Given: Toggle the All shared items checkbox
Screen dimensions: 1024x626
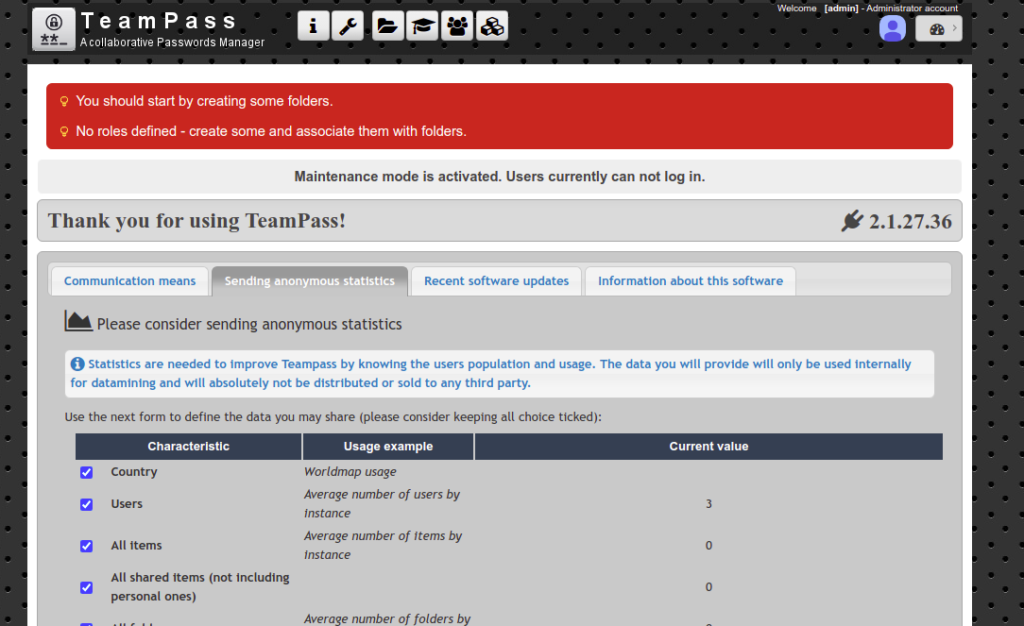Looking at the screenshot, I should pyautogui.click(x=86, y=587).
